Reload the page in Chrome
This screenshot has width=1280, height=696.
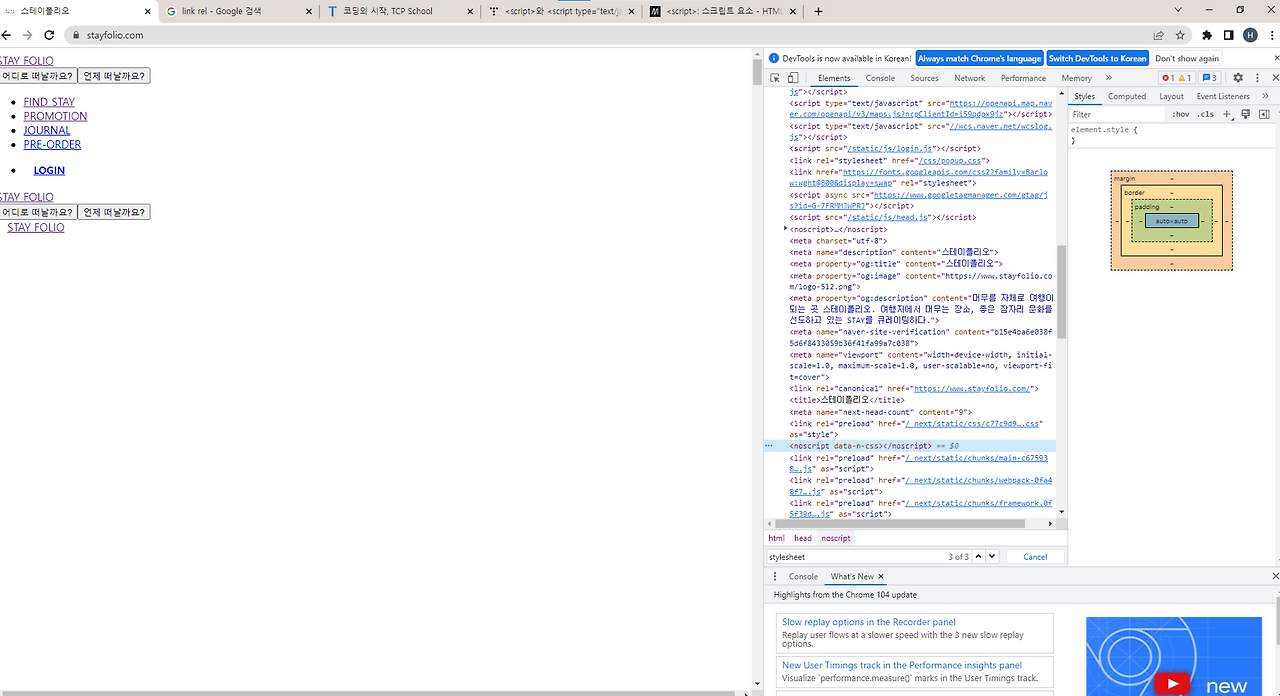pos(49,35)
